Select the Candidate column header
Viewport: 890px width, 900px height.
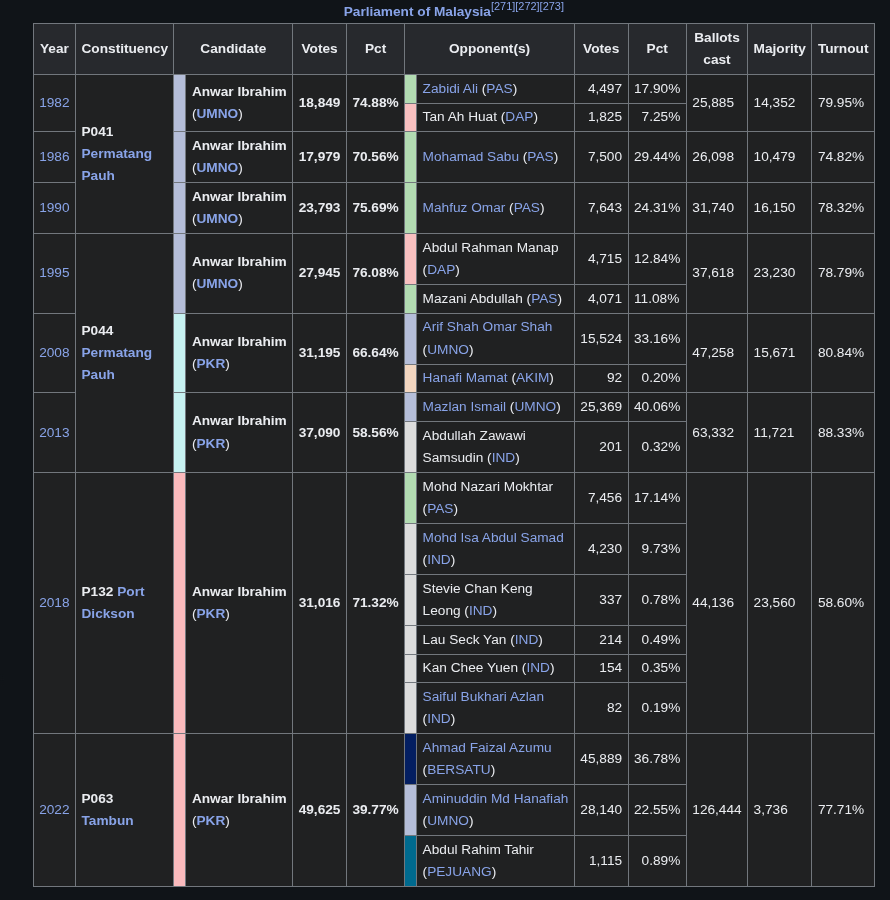click(x=233, y=49)
